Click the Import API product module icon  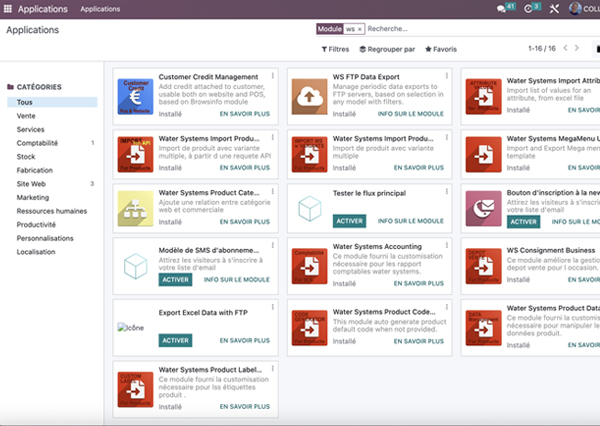point(135,154)
